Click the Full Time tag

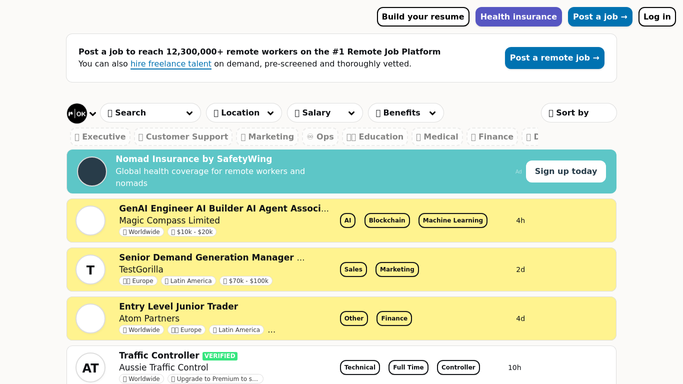coord(408,367)
